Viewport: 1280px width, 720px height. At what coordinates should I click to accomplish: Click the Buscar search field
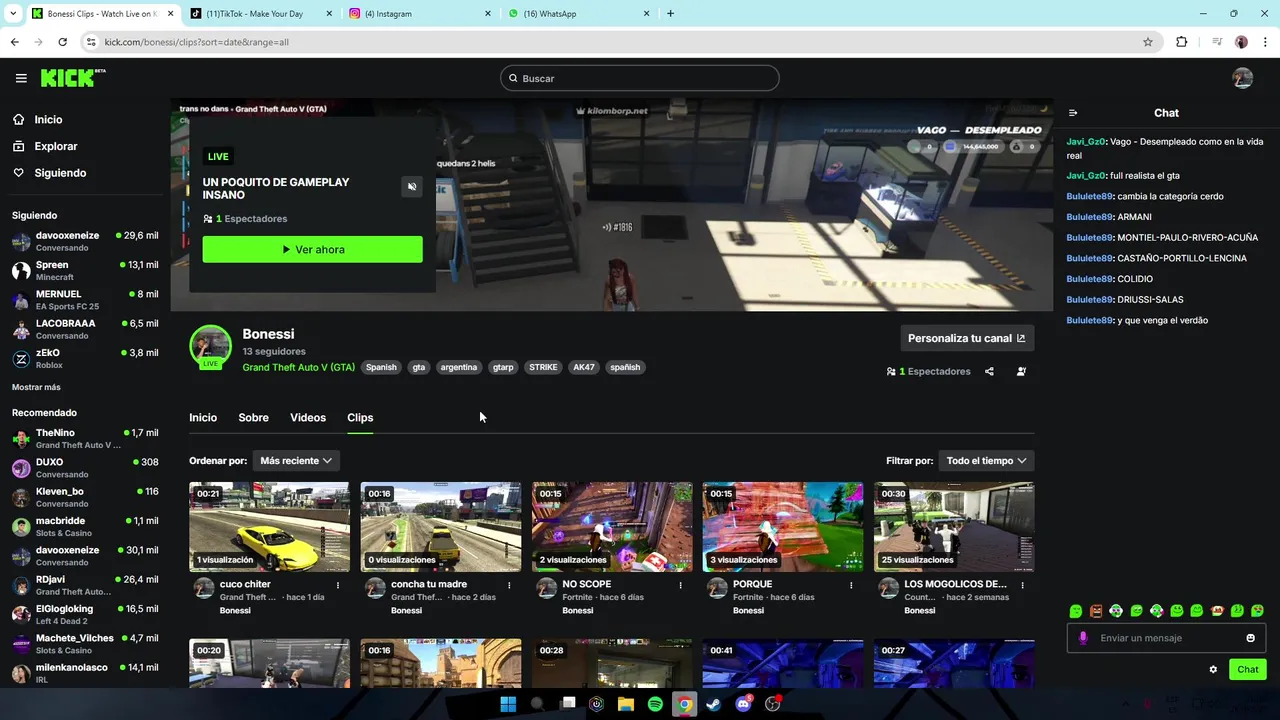click(640, 78)
